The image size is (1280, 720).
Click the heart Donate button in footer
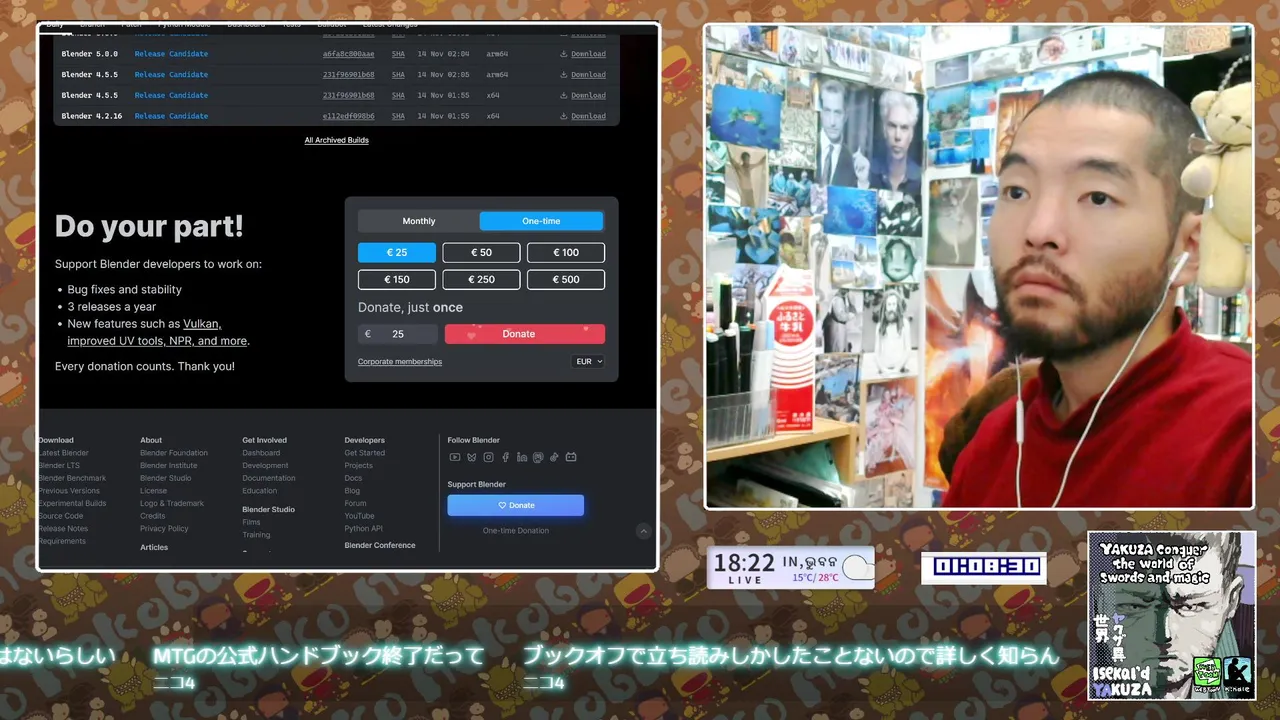(515, 505)
